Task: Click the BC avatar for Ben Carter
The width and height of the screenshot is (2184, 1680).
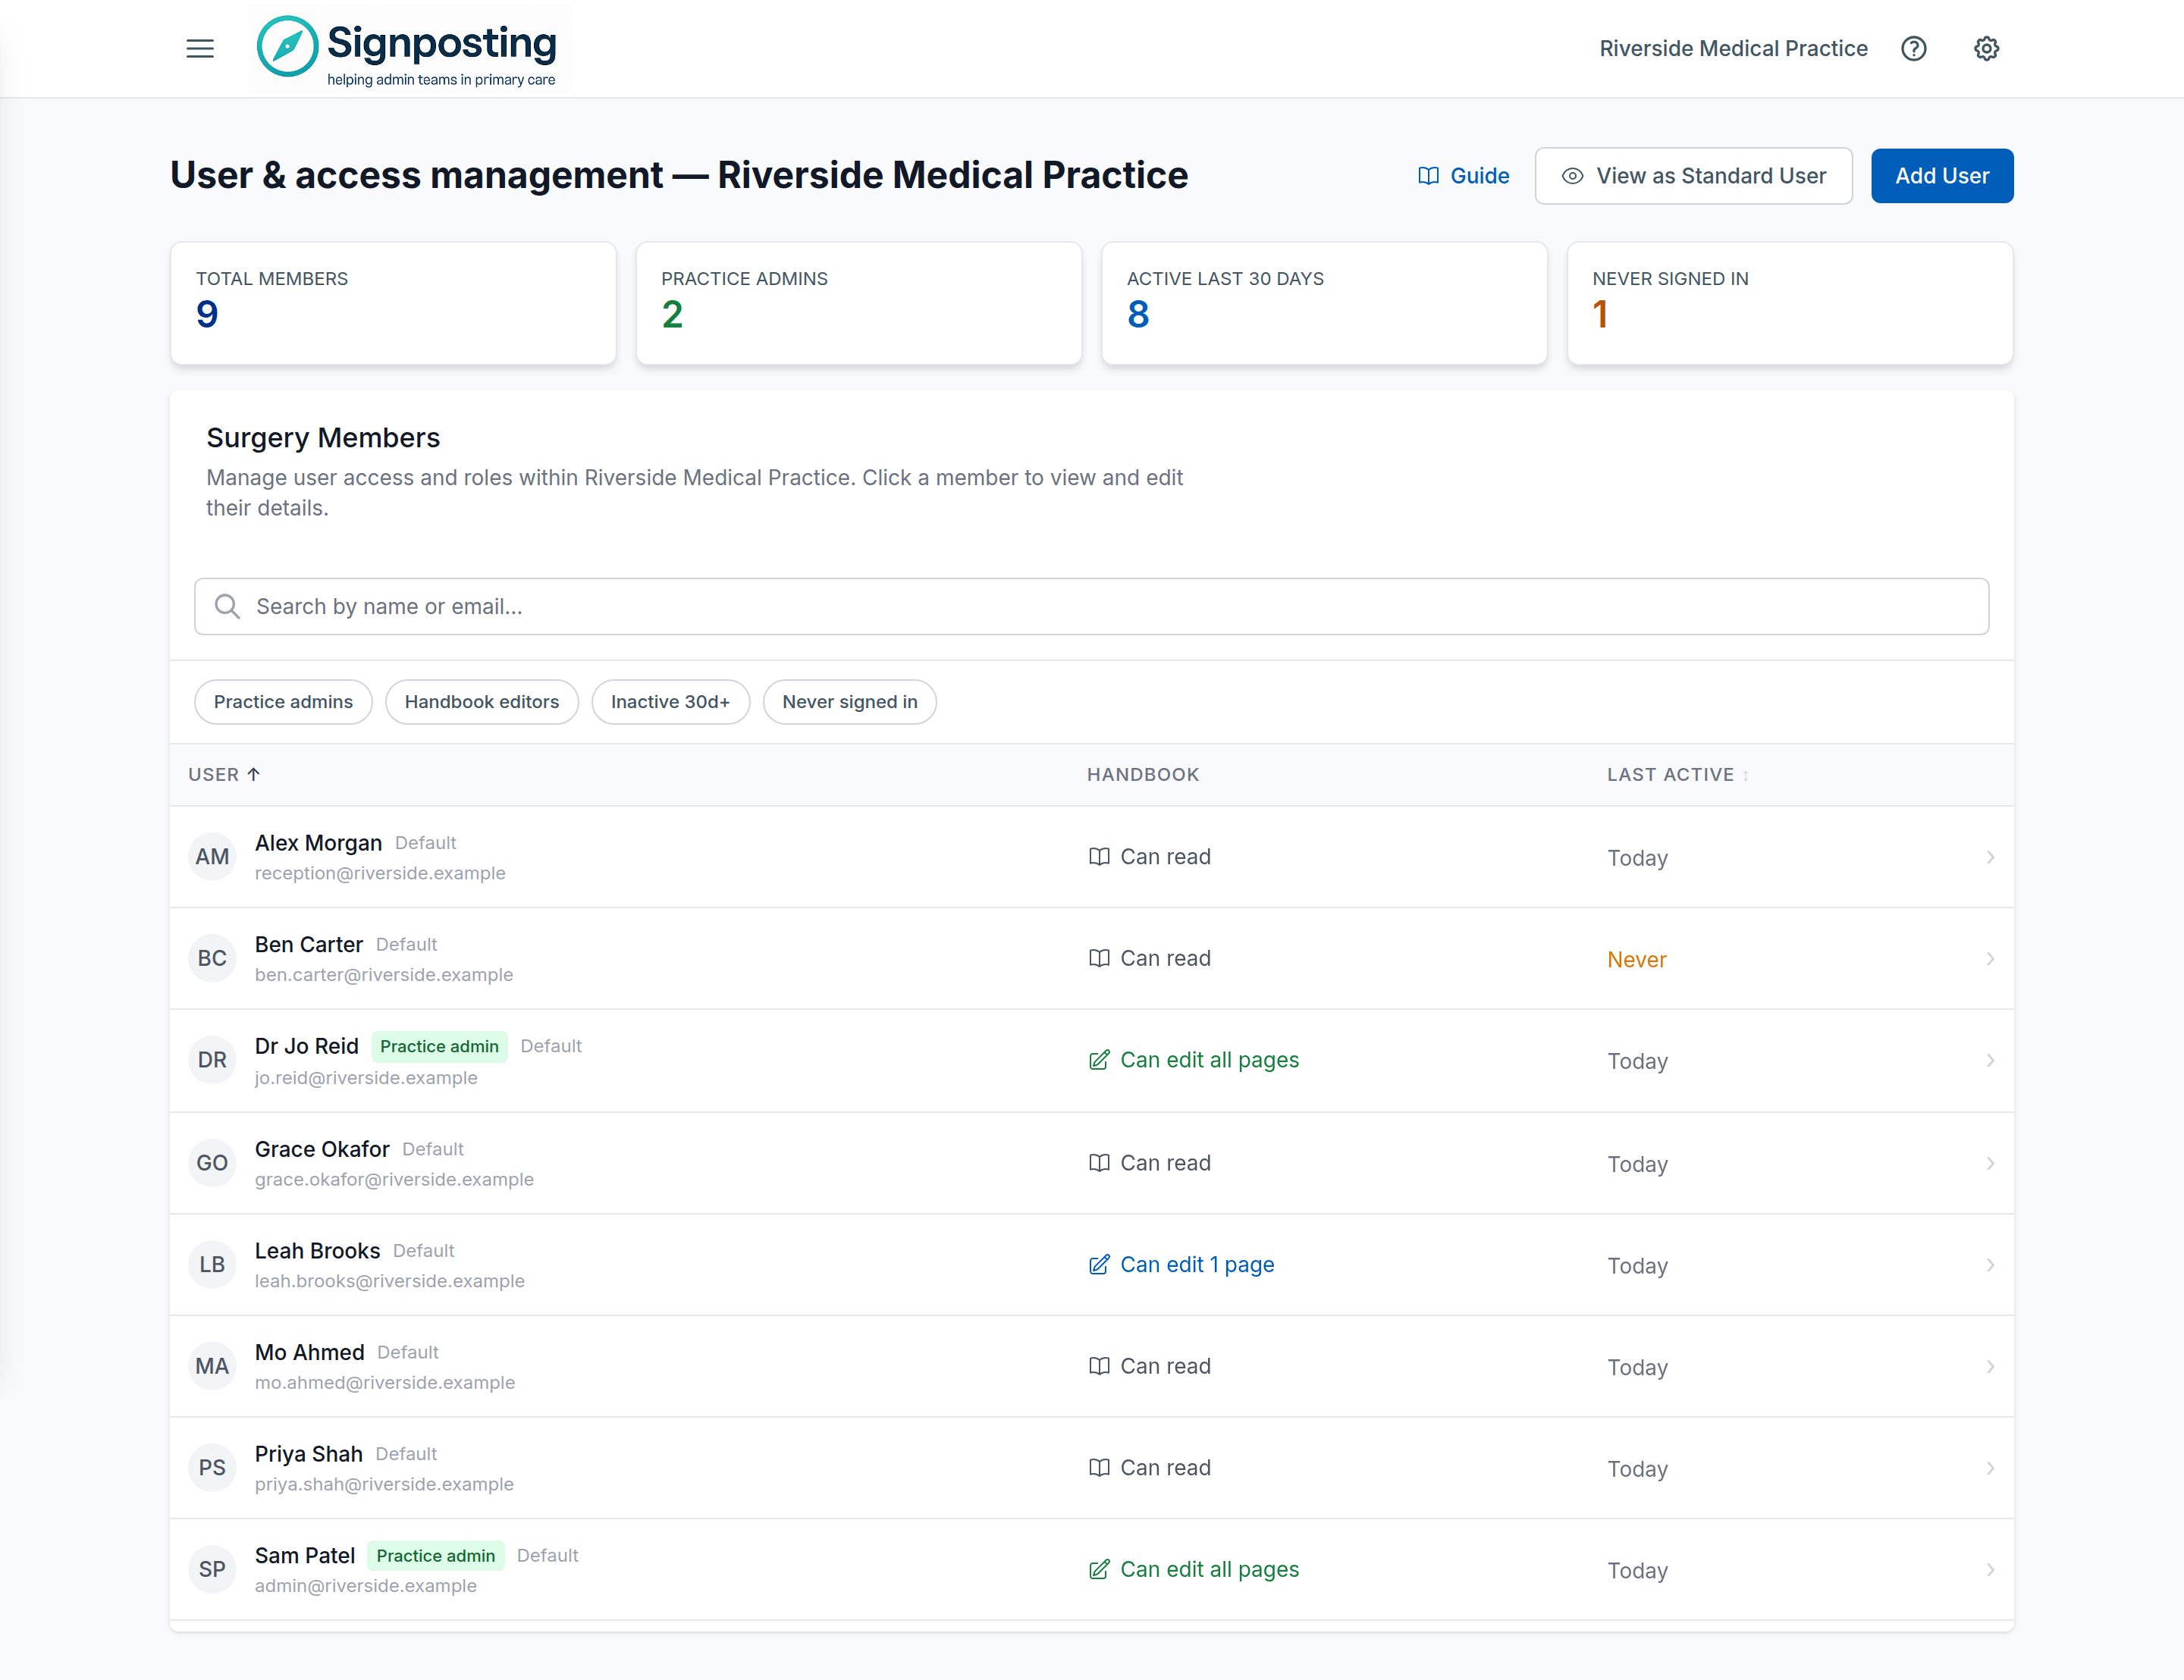Action: [212, 958]
